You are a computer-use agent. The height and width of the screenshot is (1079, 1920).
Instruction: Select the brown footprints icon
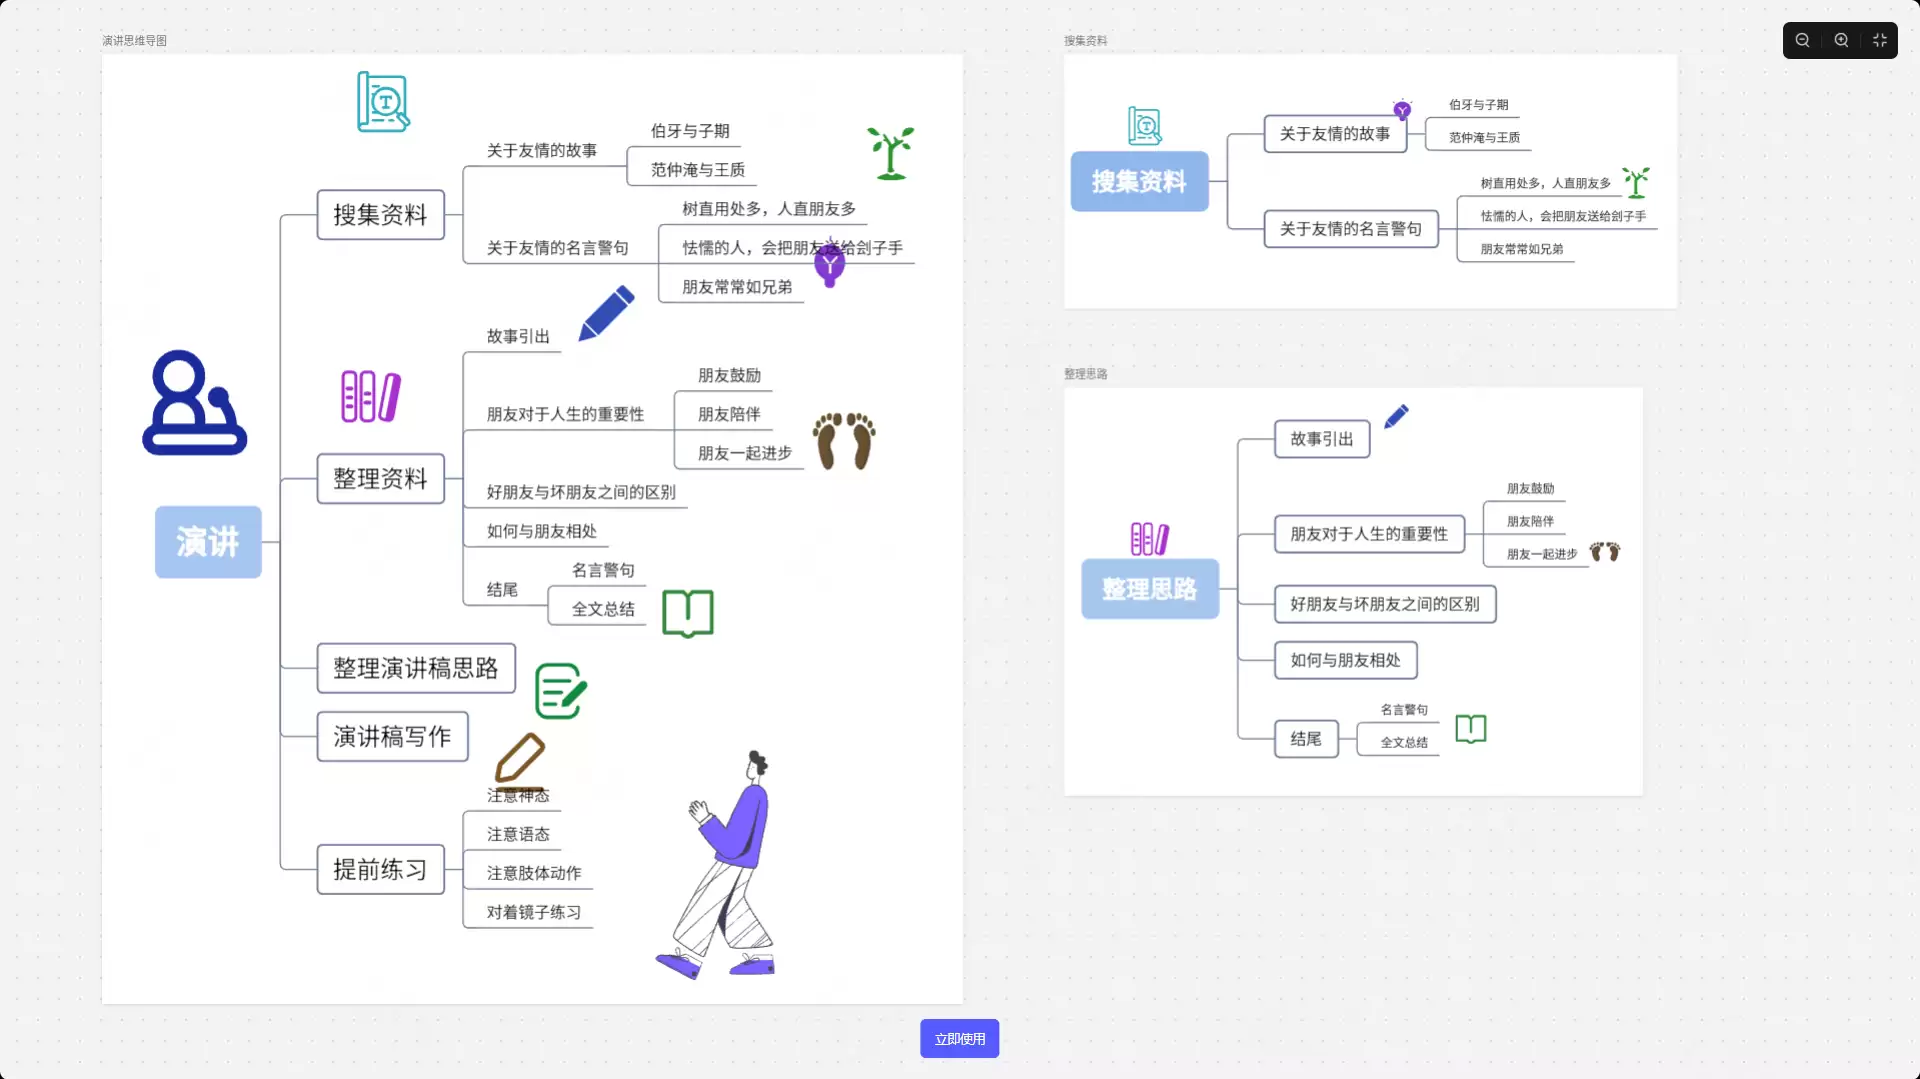click(844, 441)
